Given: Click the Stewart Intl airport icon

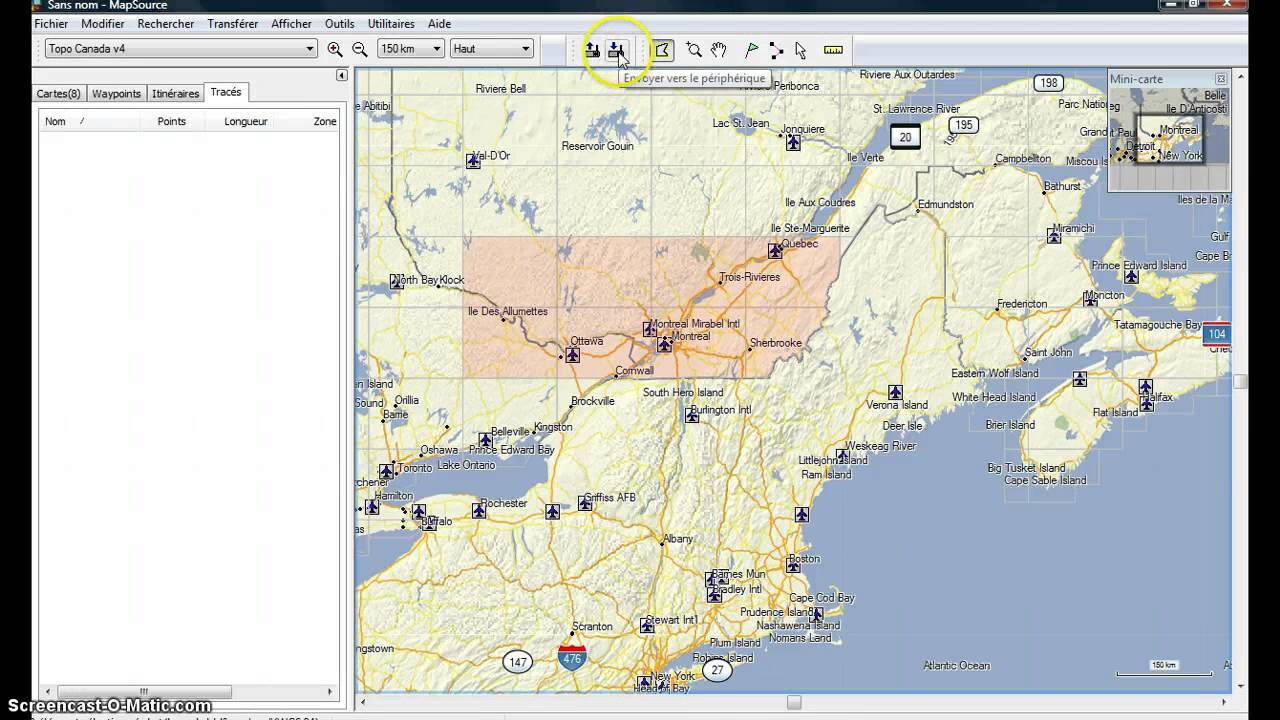Looking at the screenshot, I should 647,626.
